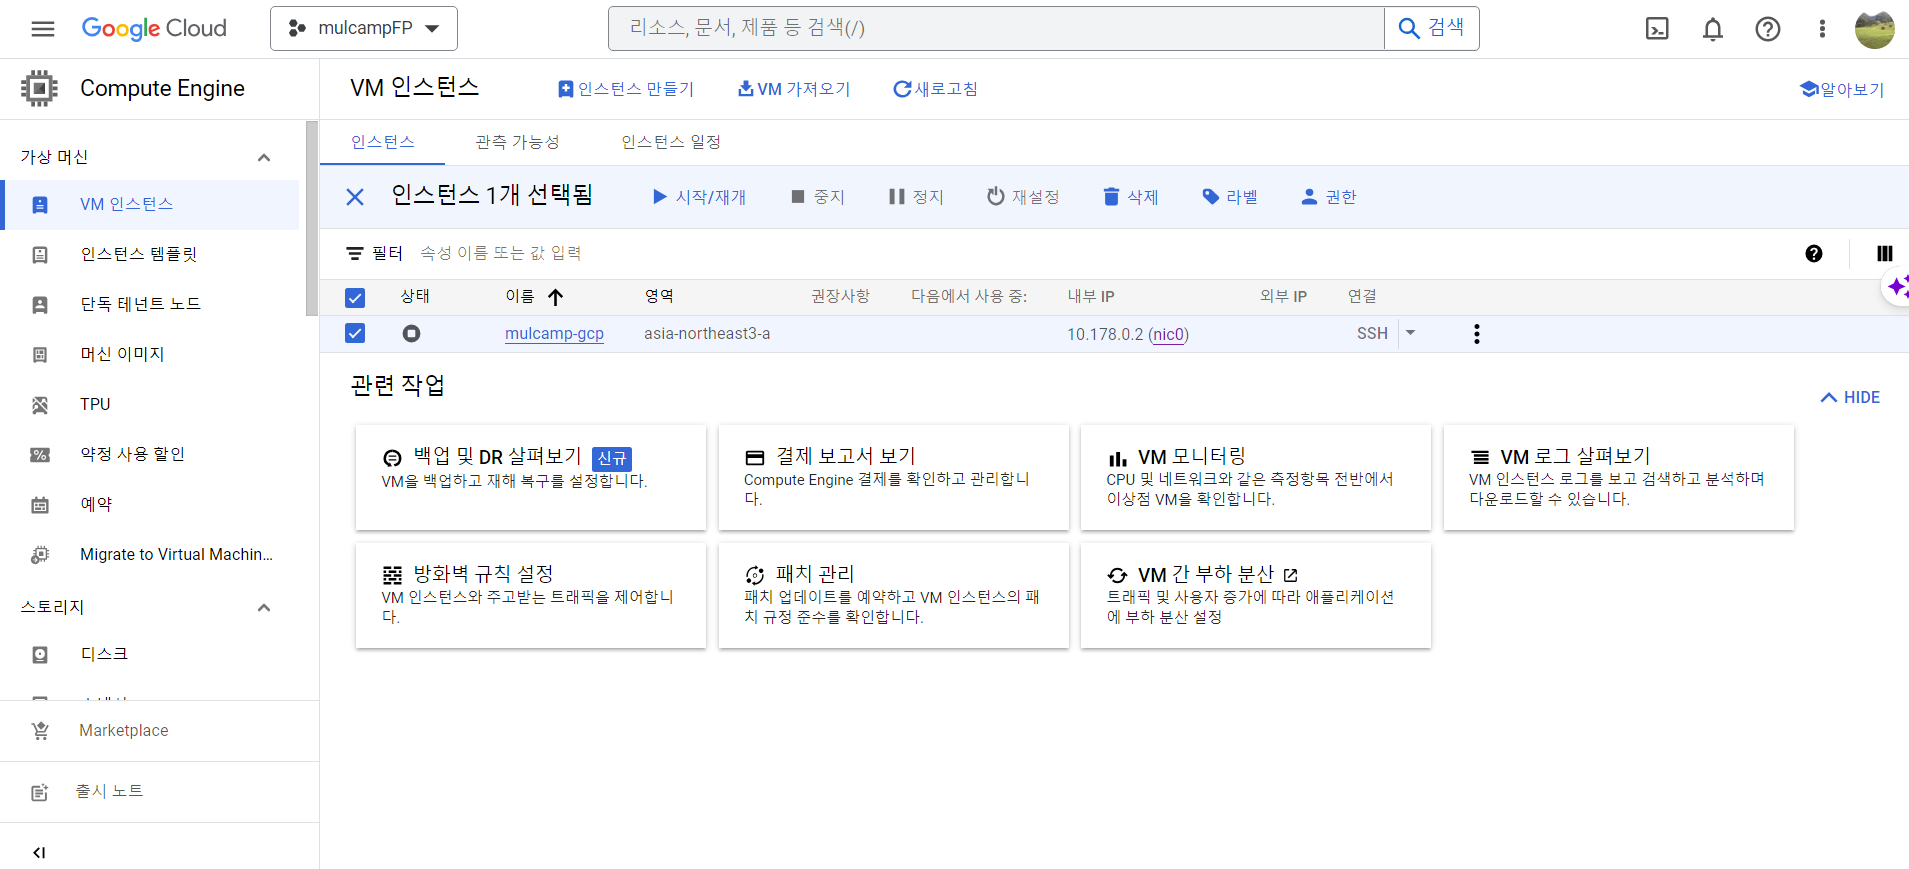Viewport: 1909px width, 869px height.
Task: Click 라벨 labels action
Action: 1230,197
